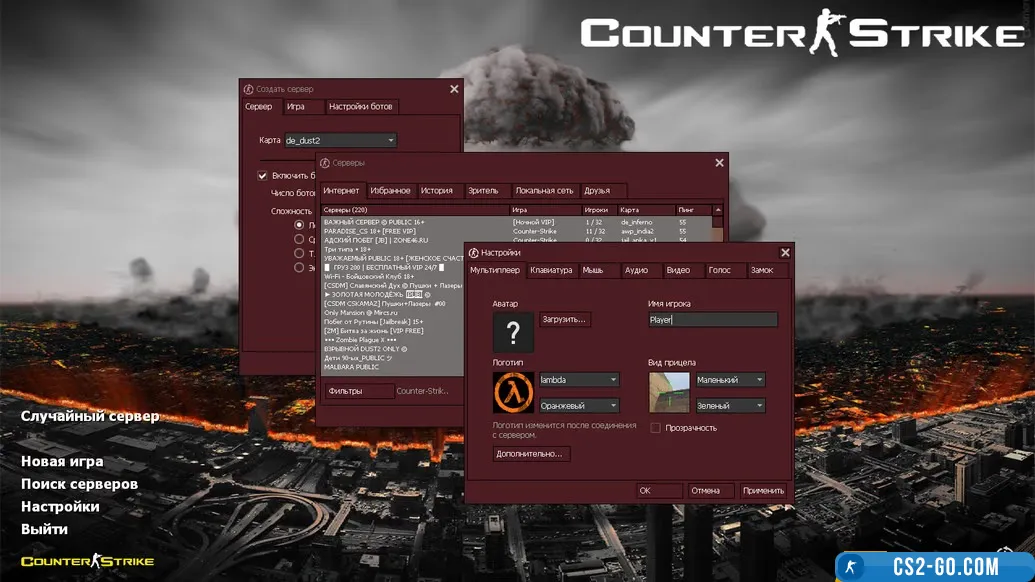Expand the lambda logo dropdown

579,380
